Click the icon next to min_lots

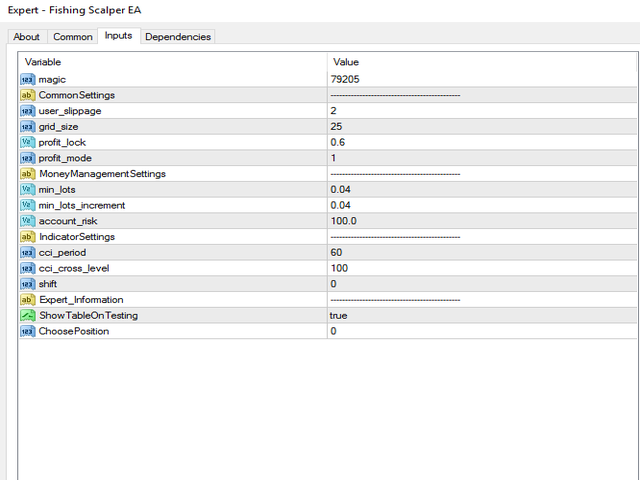27,189
